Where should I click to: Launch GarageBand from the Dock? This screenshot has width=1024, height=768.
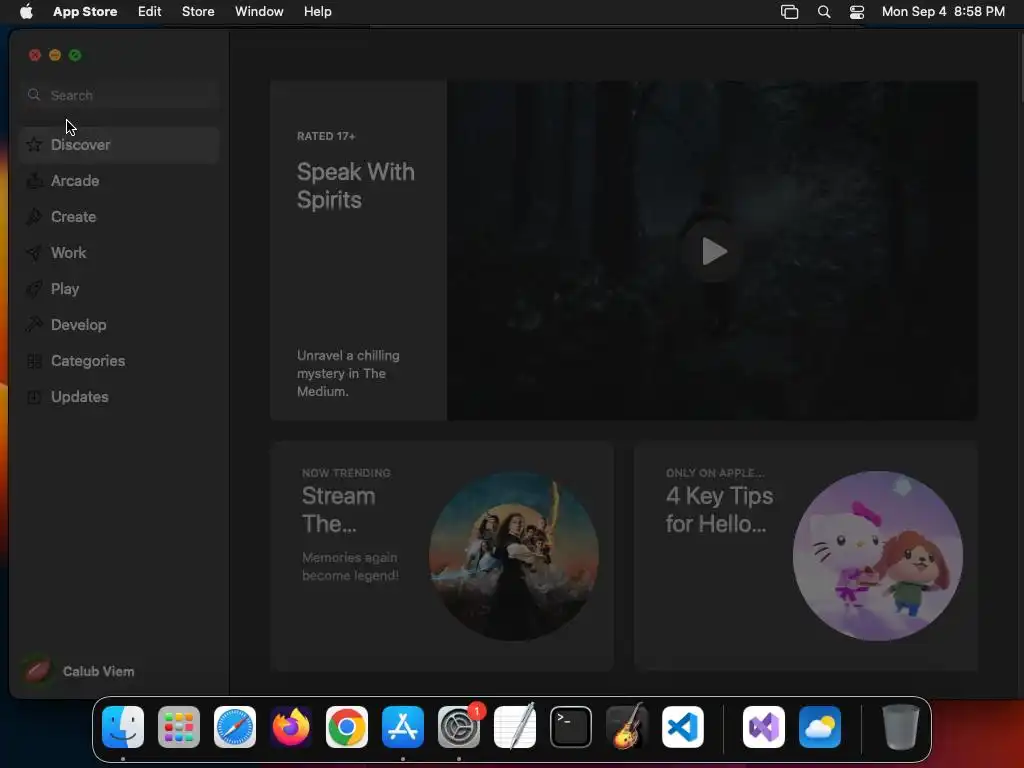(x=627, y=727)
